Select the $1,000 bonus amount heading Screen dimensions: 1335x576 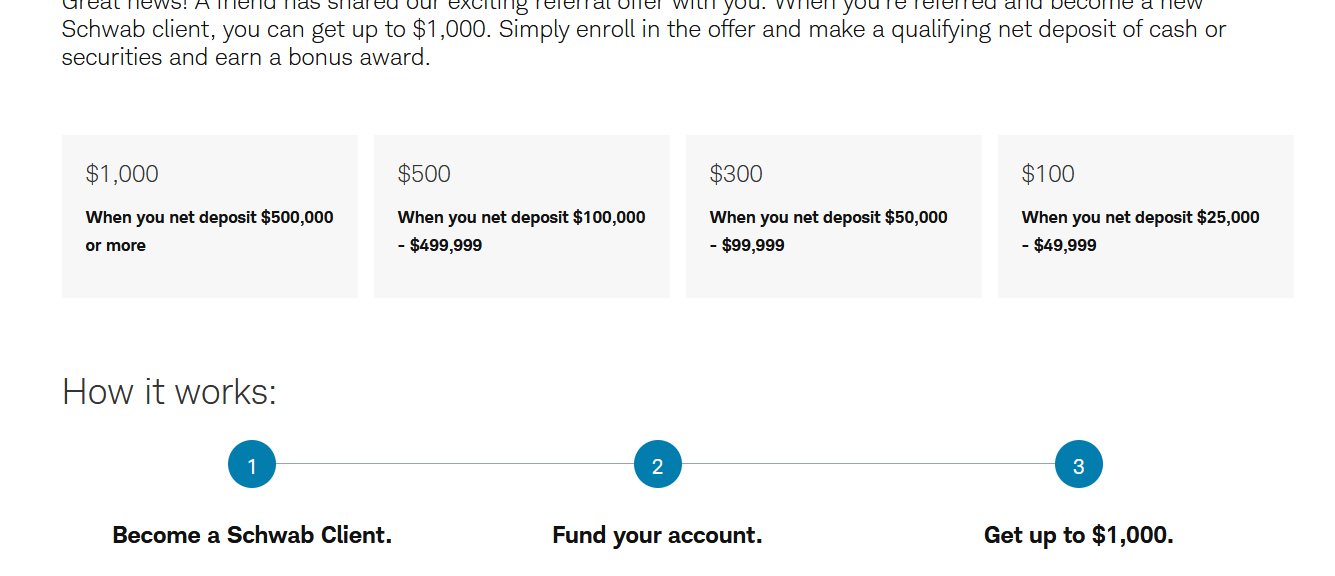coord(122,174)
